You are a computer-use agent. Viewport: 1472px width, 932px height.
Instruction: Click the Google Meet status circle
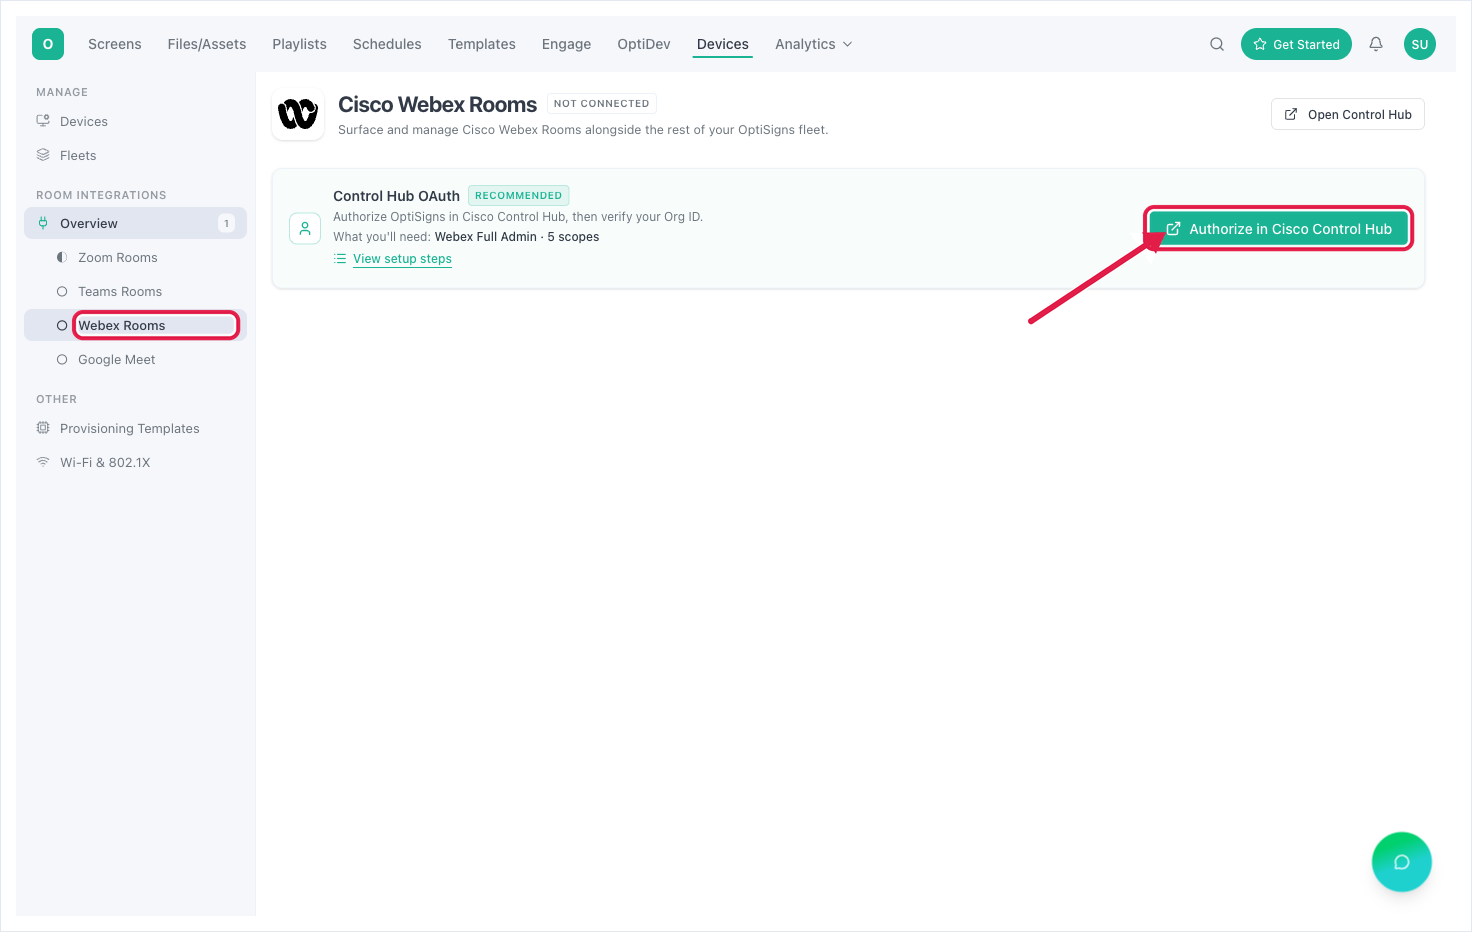[62, 359]
